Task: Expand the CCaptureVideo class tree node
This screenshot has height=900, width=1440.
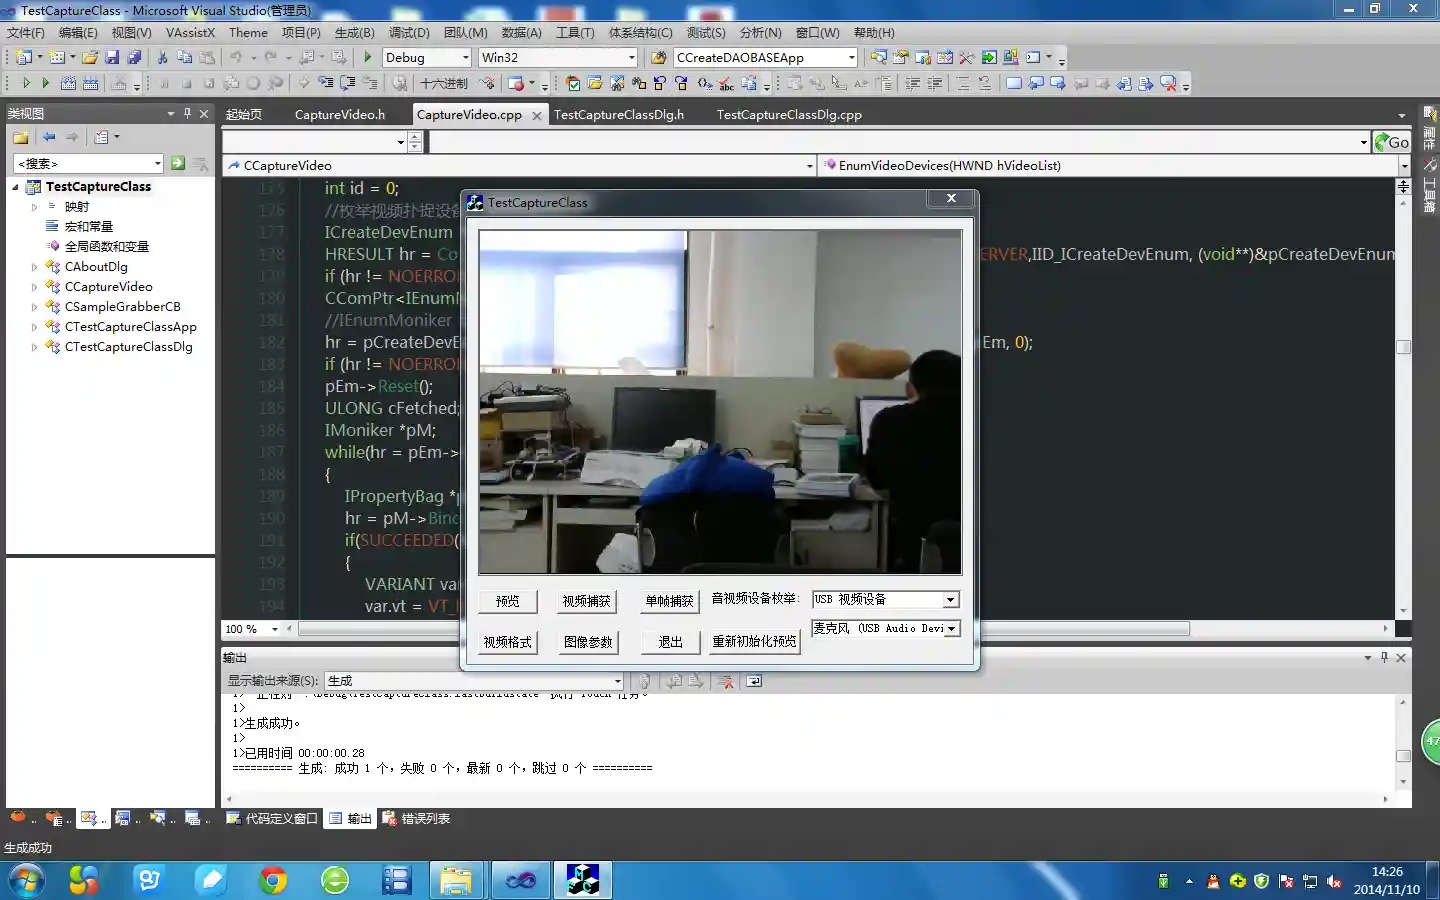Action: [34, 287]
